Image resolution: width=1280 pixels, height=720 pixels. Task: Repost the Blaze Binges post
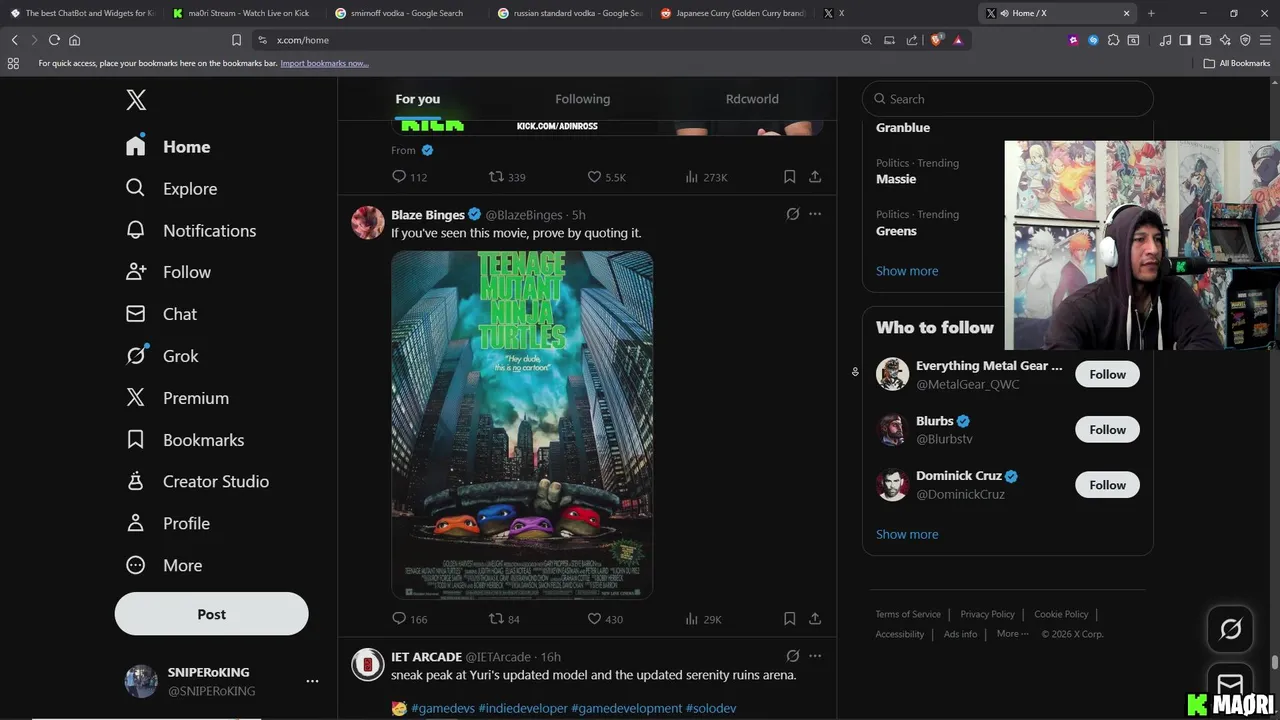[x=504, y=619]
